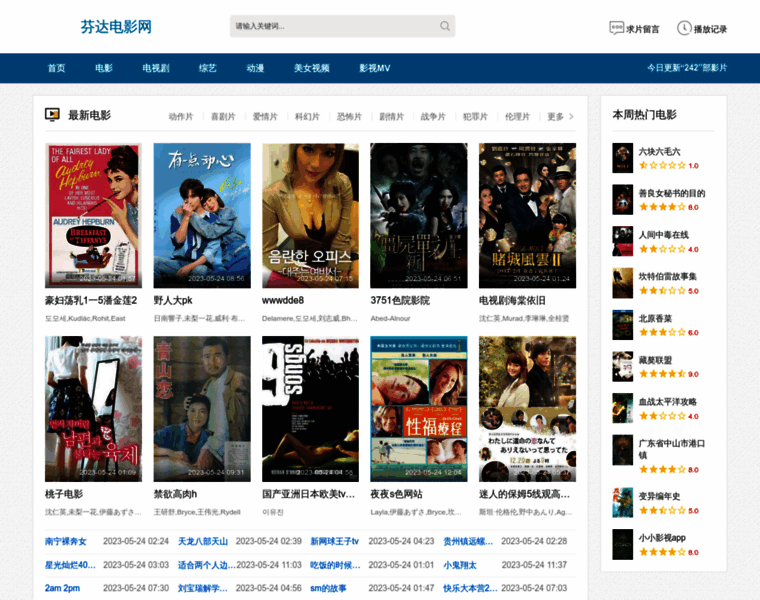The height and width of the screenshot is (600, 760).
Task: Click the 2am 2pm list link
Action: [63, 588]
